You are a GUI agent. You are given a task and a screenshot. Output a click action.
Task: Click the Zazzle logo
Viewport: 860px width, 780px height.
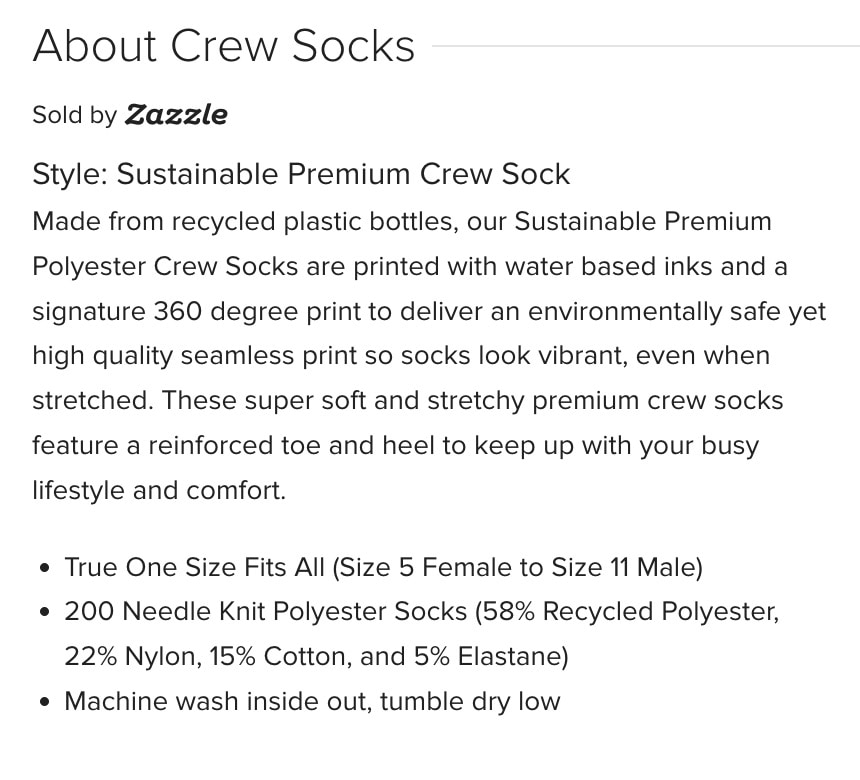(x=176, y=115)
